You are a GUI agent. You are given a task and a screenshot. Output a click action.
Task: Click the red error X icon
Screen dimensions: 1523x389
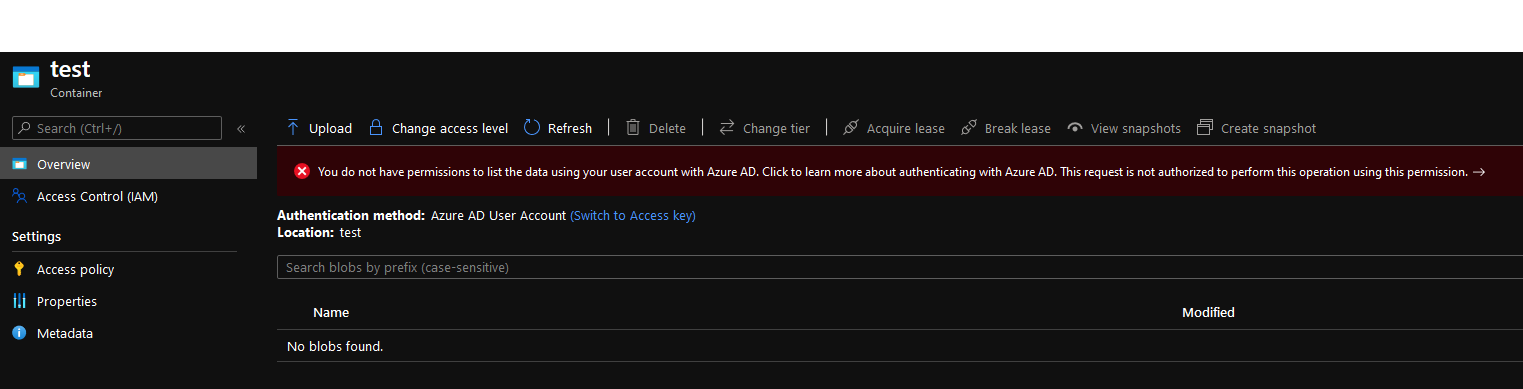tap(302, 171)
